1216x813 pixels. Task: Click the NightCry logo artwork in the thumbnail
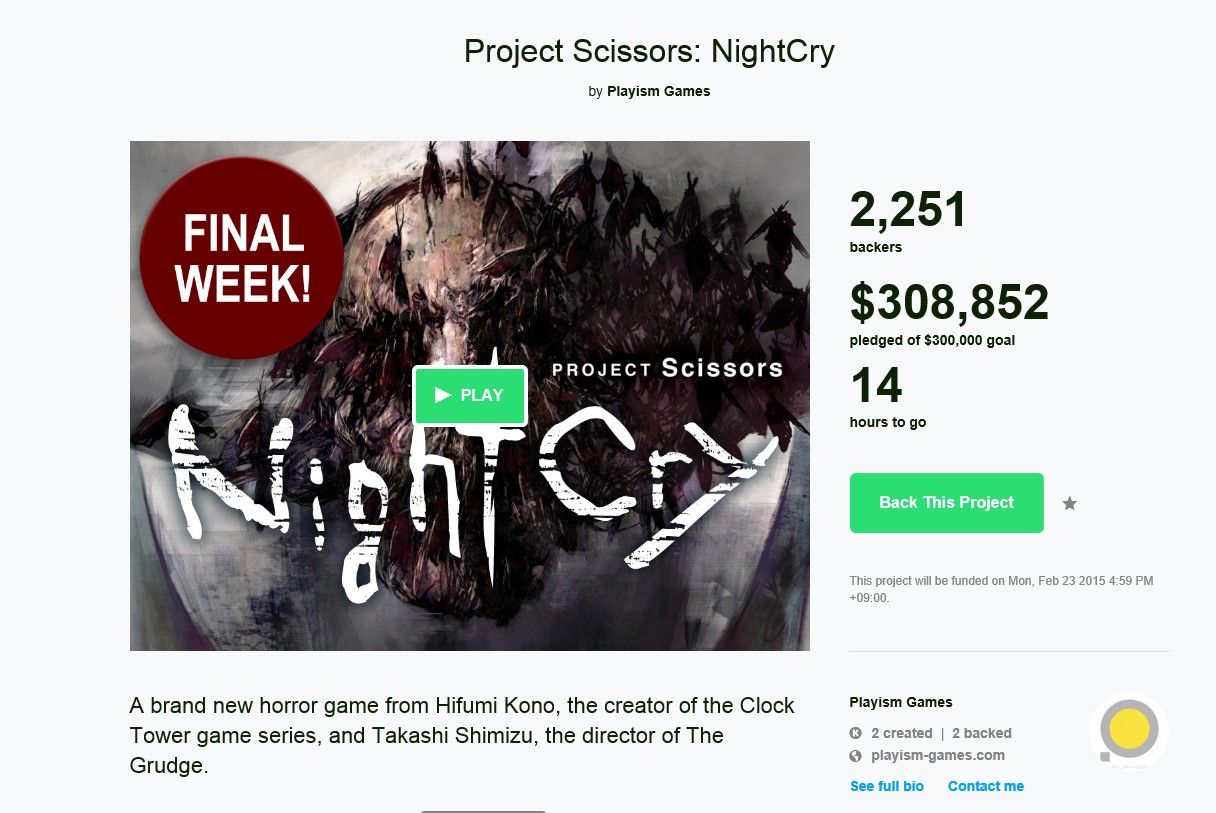[x=470, y=490]
